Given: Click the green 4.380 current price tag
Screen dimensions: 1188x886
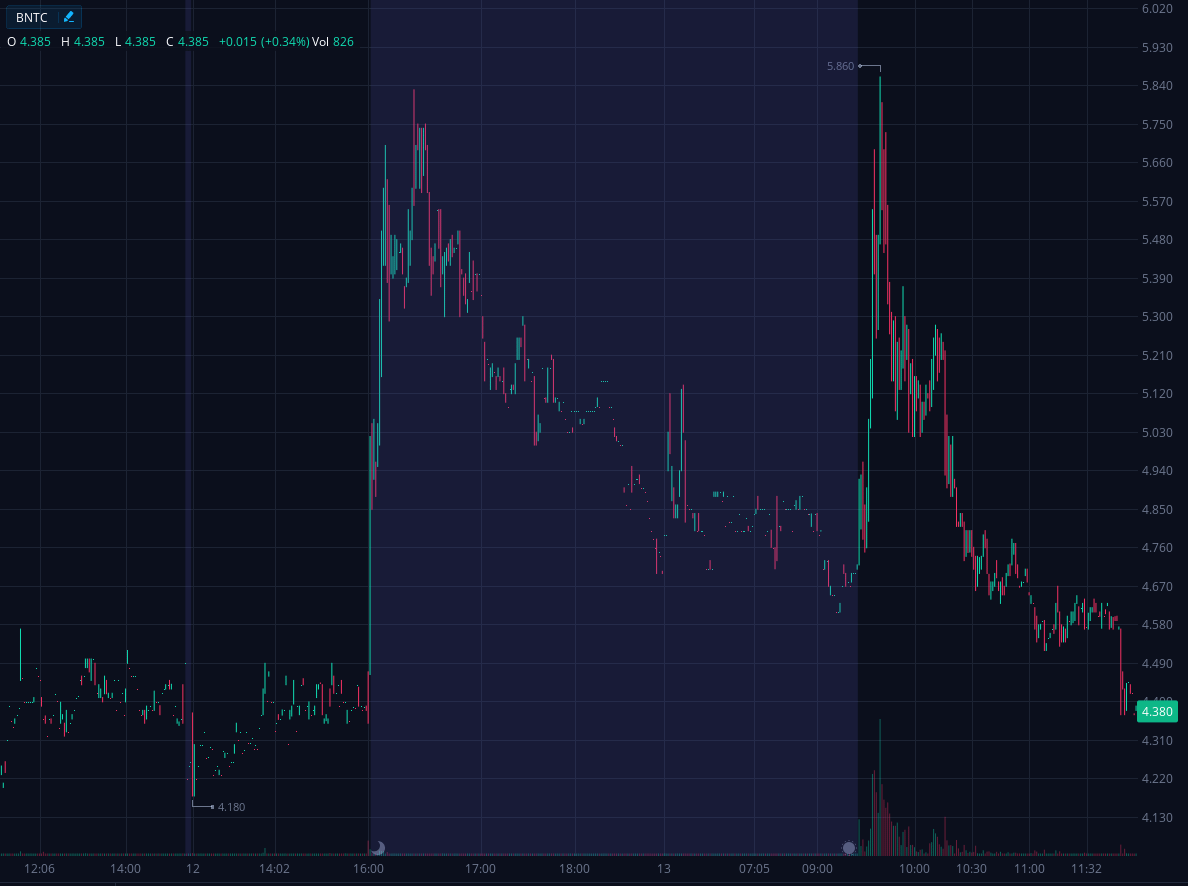Looking at the screenshot, I should 1158,712.
